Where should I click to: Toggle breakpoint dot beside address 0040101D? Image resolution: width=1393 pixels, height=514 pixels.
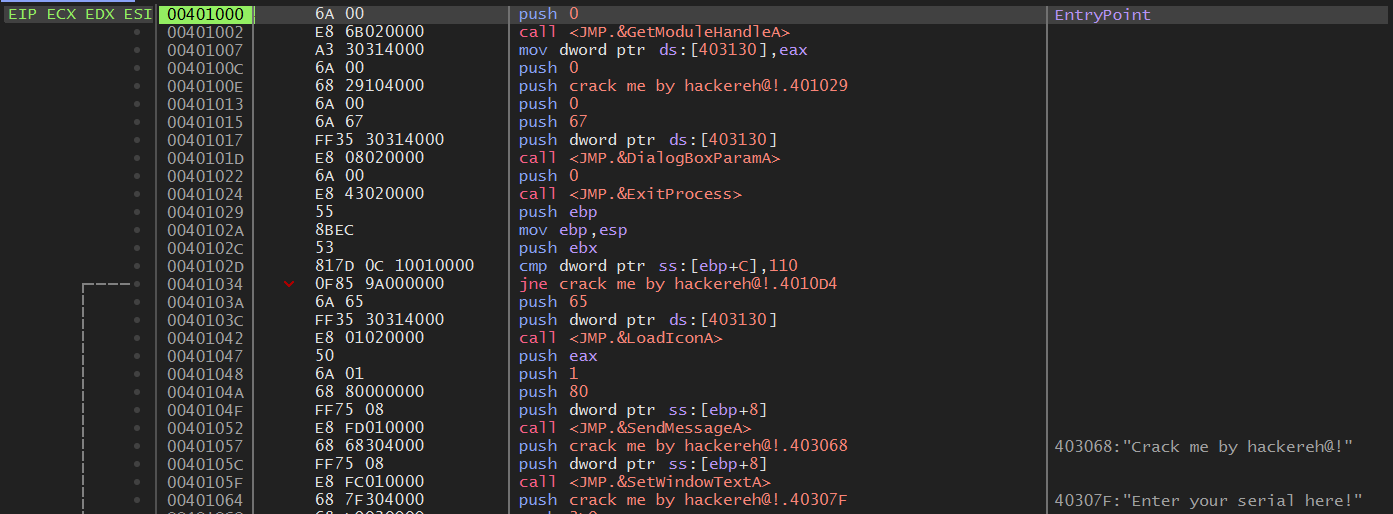(x=137, y=158)
